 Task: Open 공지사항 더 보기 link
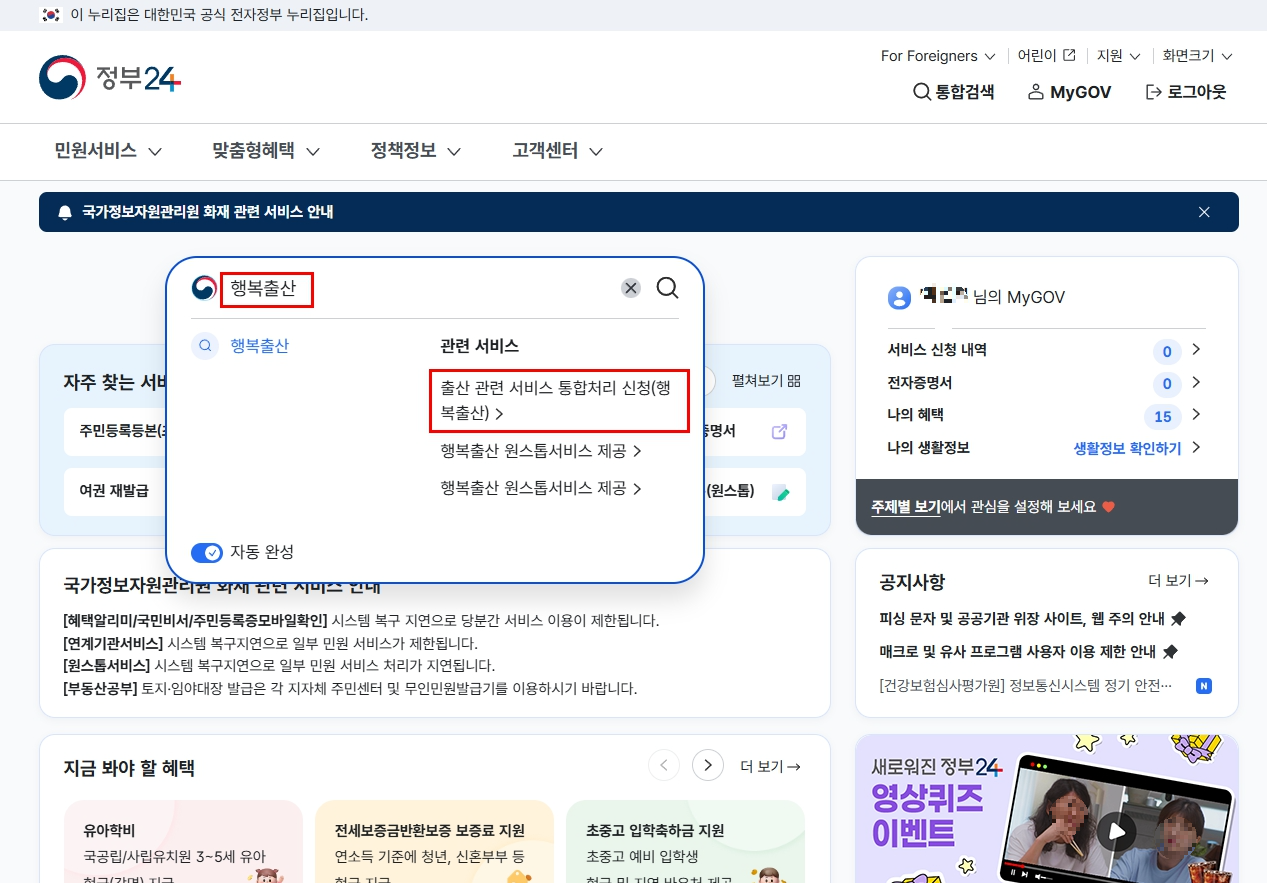point(1178,581)
